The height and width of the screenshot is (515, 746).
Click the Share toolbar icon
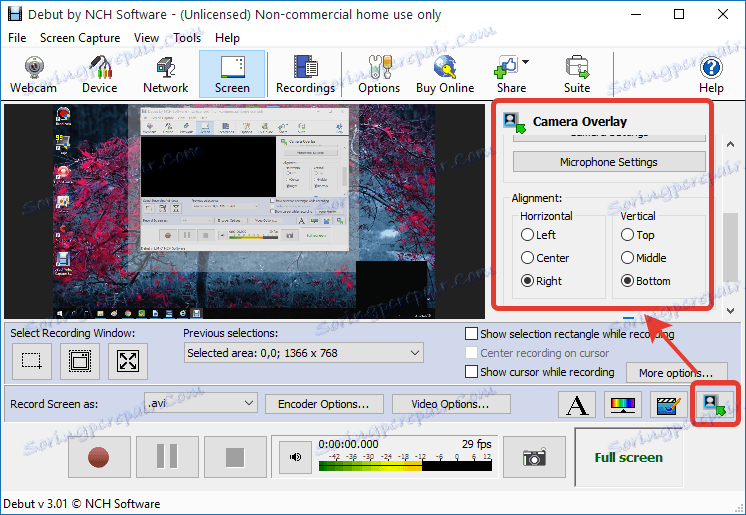[511, 75]
